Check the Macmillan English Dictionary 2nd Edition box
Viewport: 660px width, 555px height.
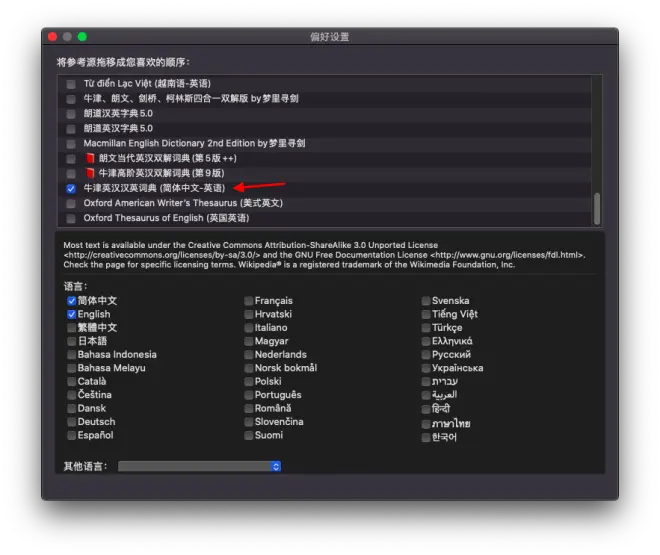[71, 144]
